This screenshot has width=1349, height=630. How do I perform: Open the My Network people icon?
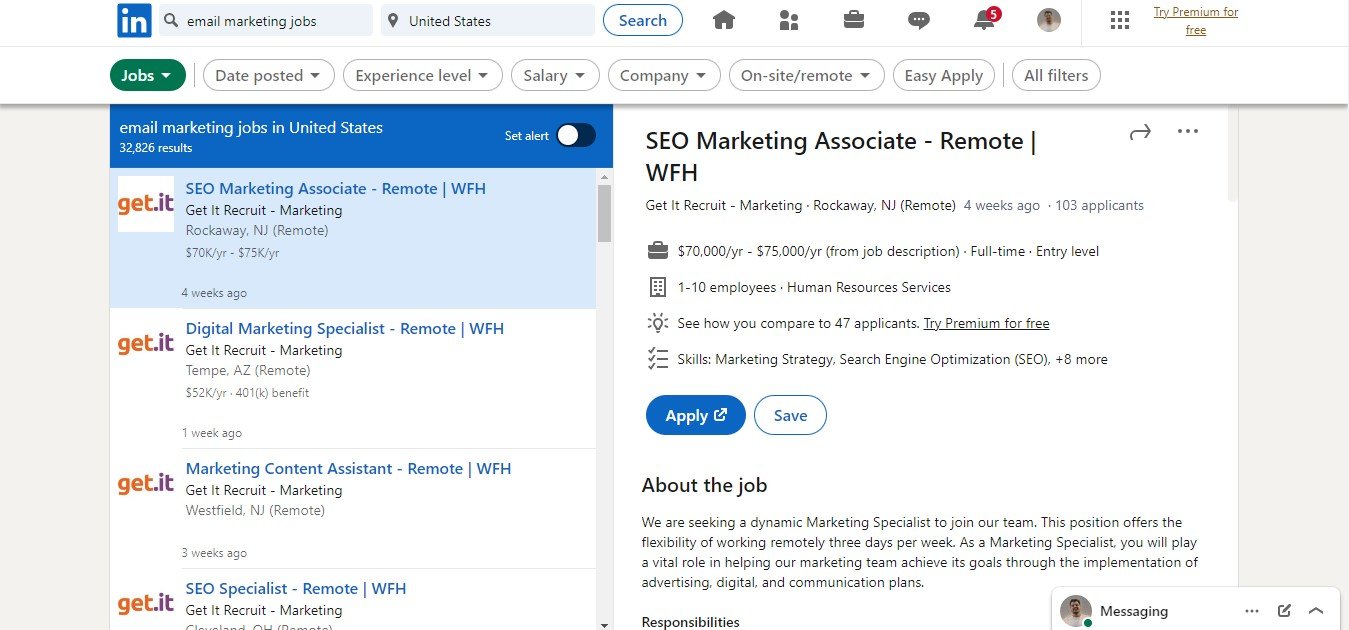789,20
